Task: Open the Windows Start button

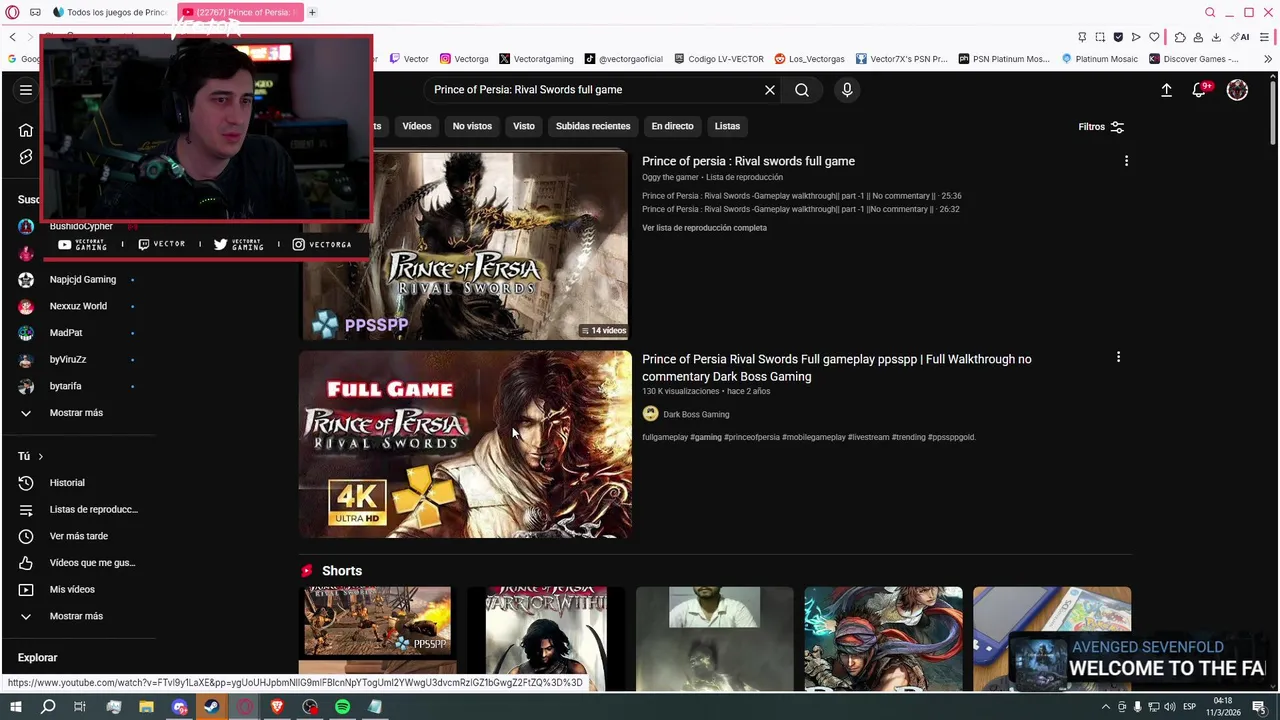Action: (x=15, y=707)
